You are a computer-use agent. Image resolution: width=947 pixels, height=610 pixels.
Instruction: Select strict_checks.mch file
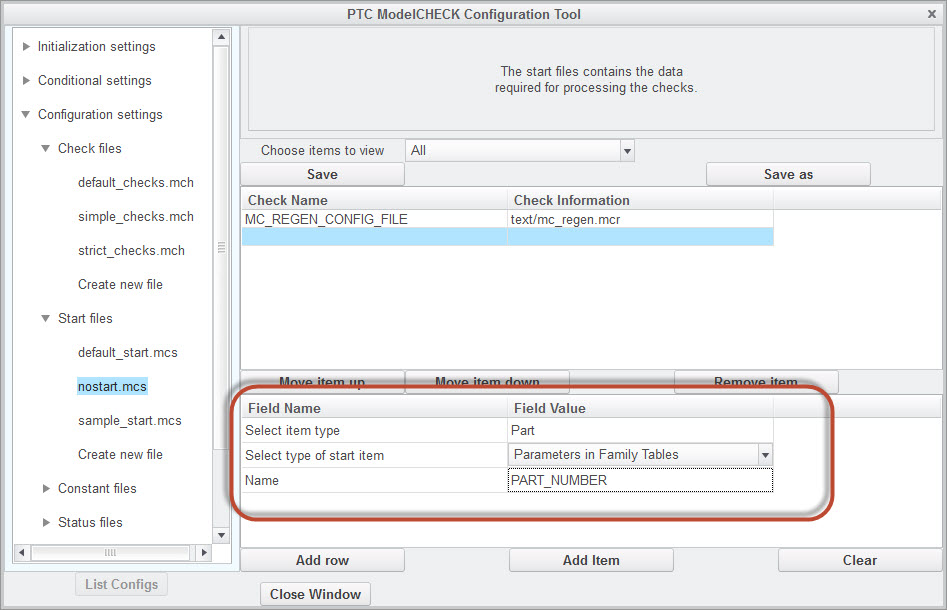click(x=131, y=250)
